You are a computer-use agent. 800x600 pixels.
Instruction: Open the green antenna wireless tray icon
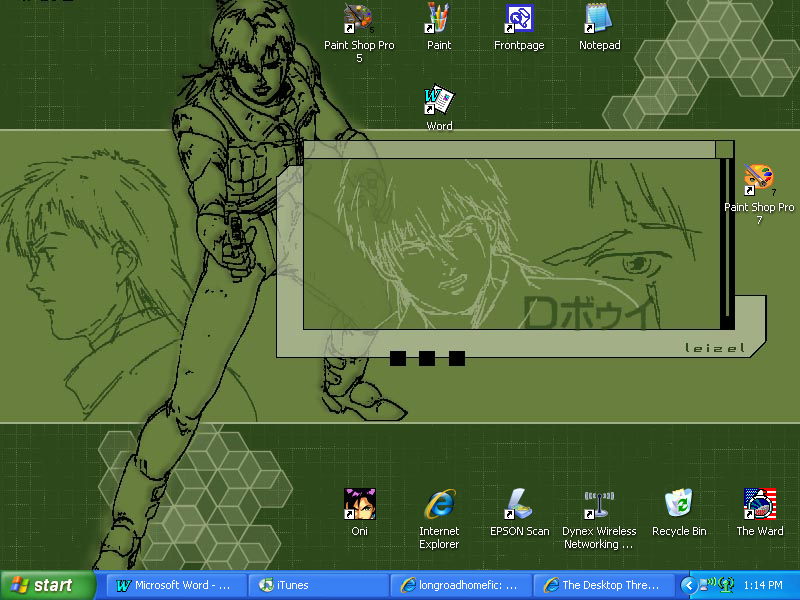pos(727,585)
